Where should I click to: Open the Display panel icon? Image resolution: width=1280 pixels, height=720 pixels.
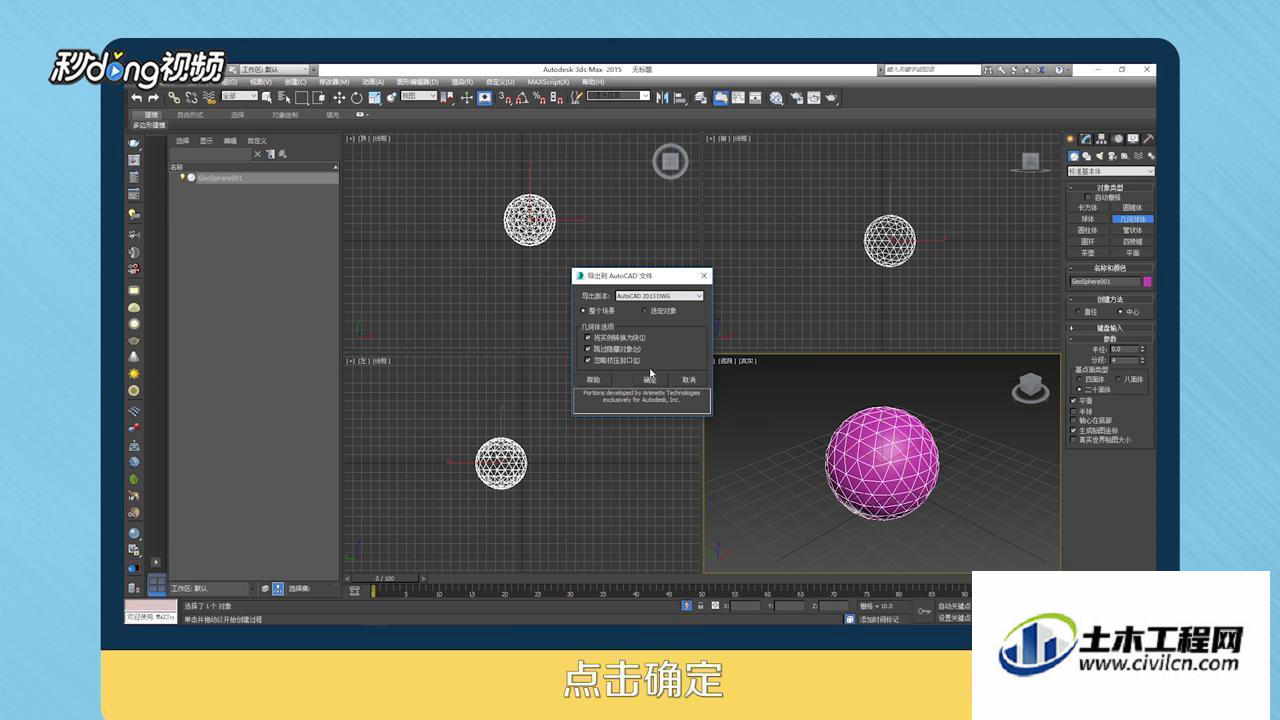point(1133,139)
